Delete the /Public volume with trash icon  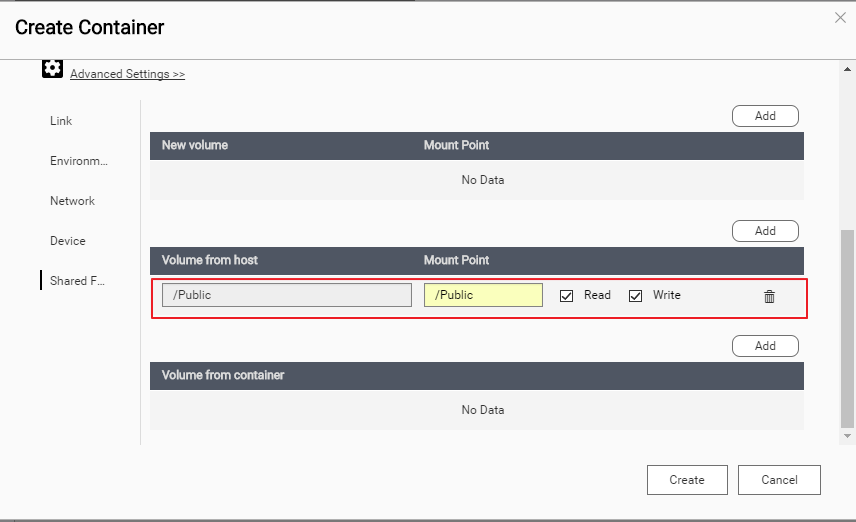(769, 296)
